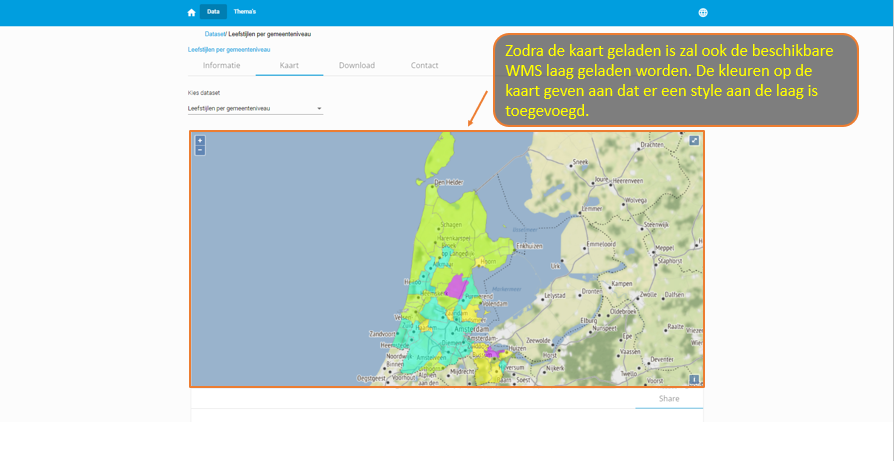Image resolution: width=894 pixels, height=461 pixels.
Task: Zoom in on the map
Action: pyautogui.click(x=200, y=140)
